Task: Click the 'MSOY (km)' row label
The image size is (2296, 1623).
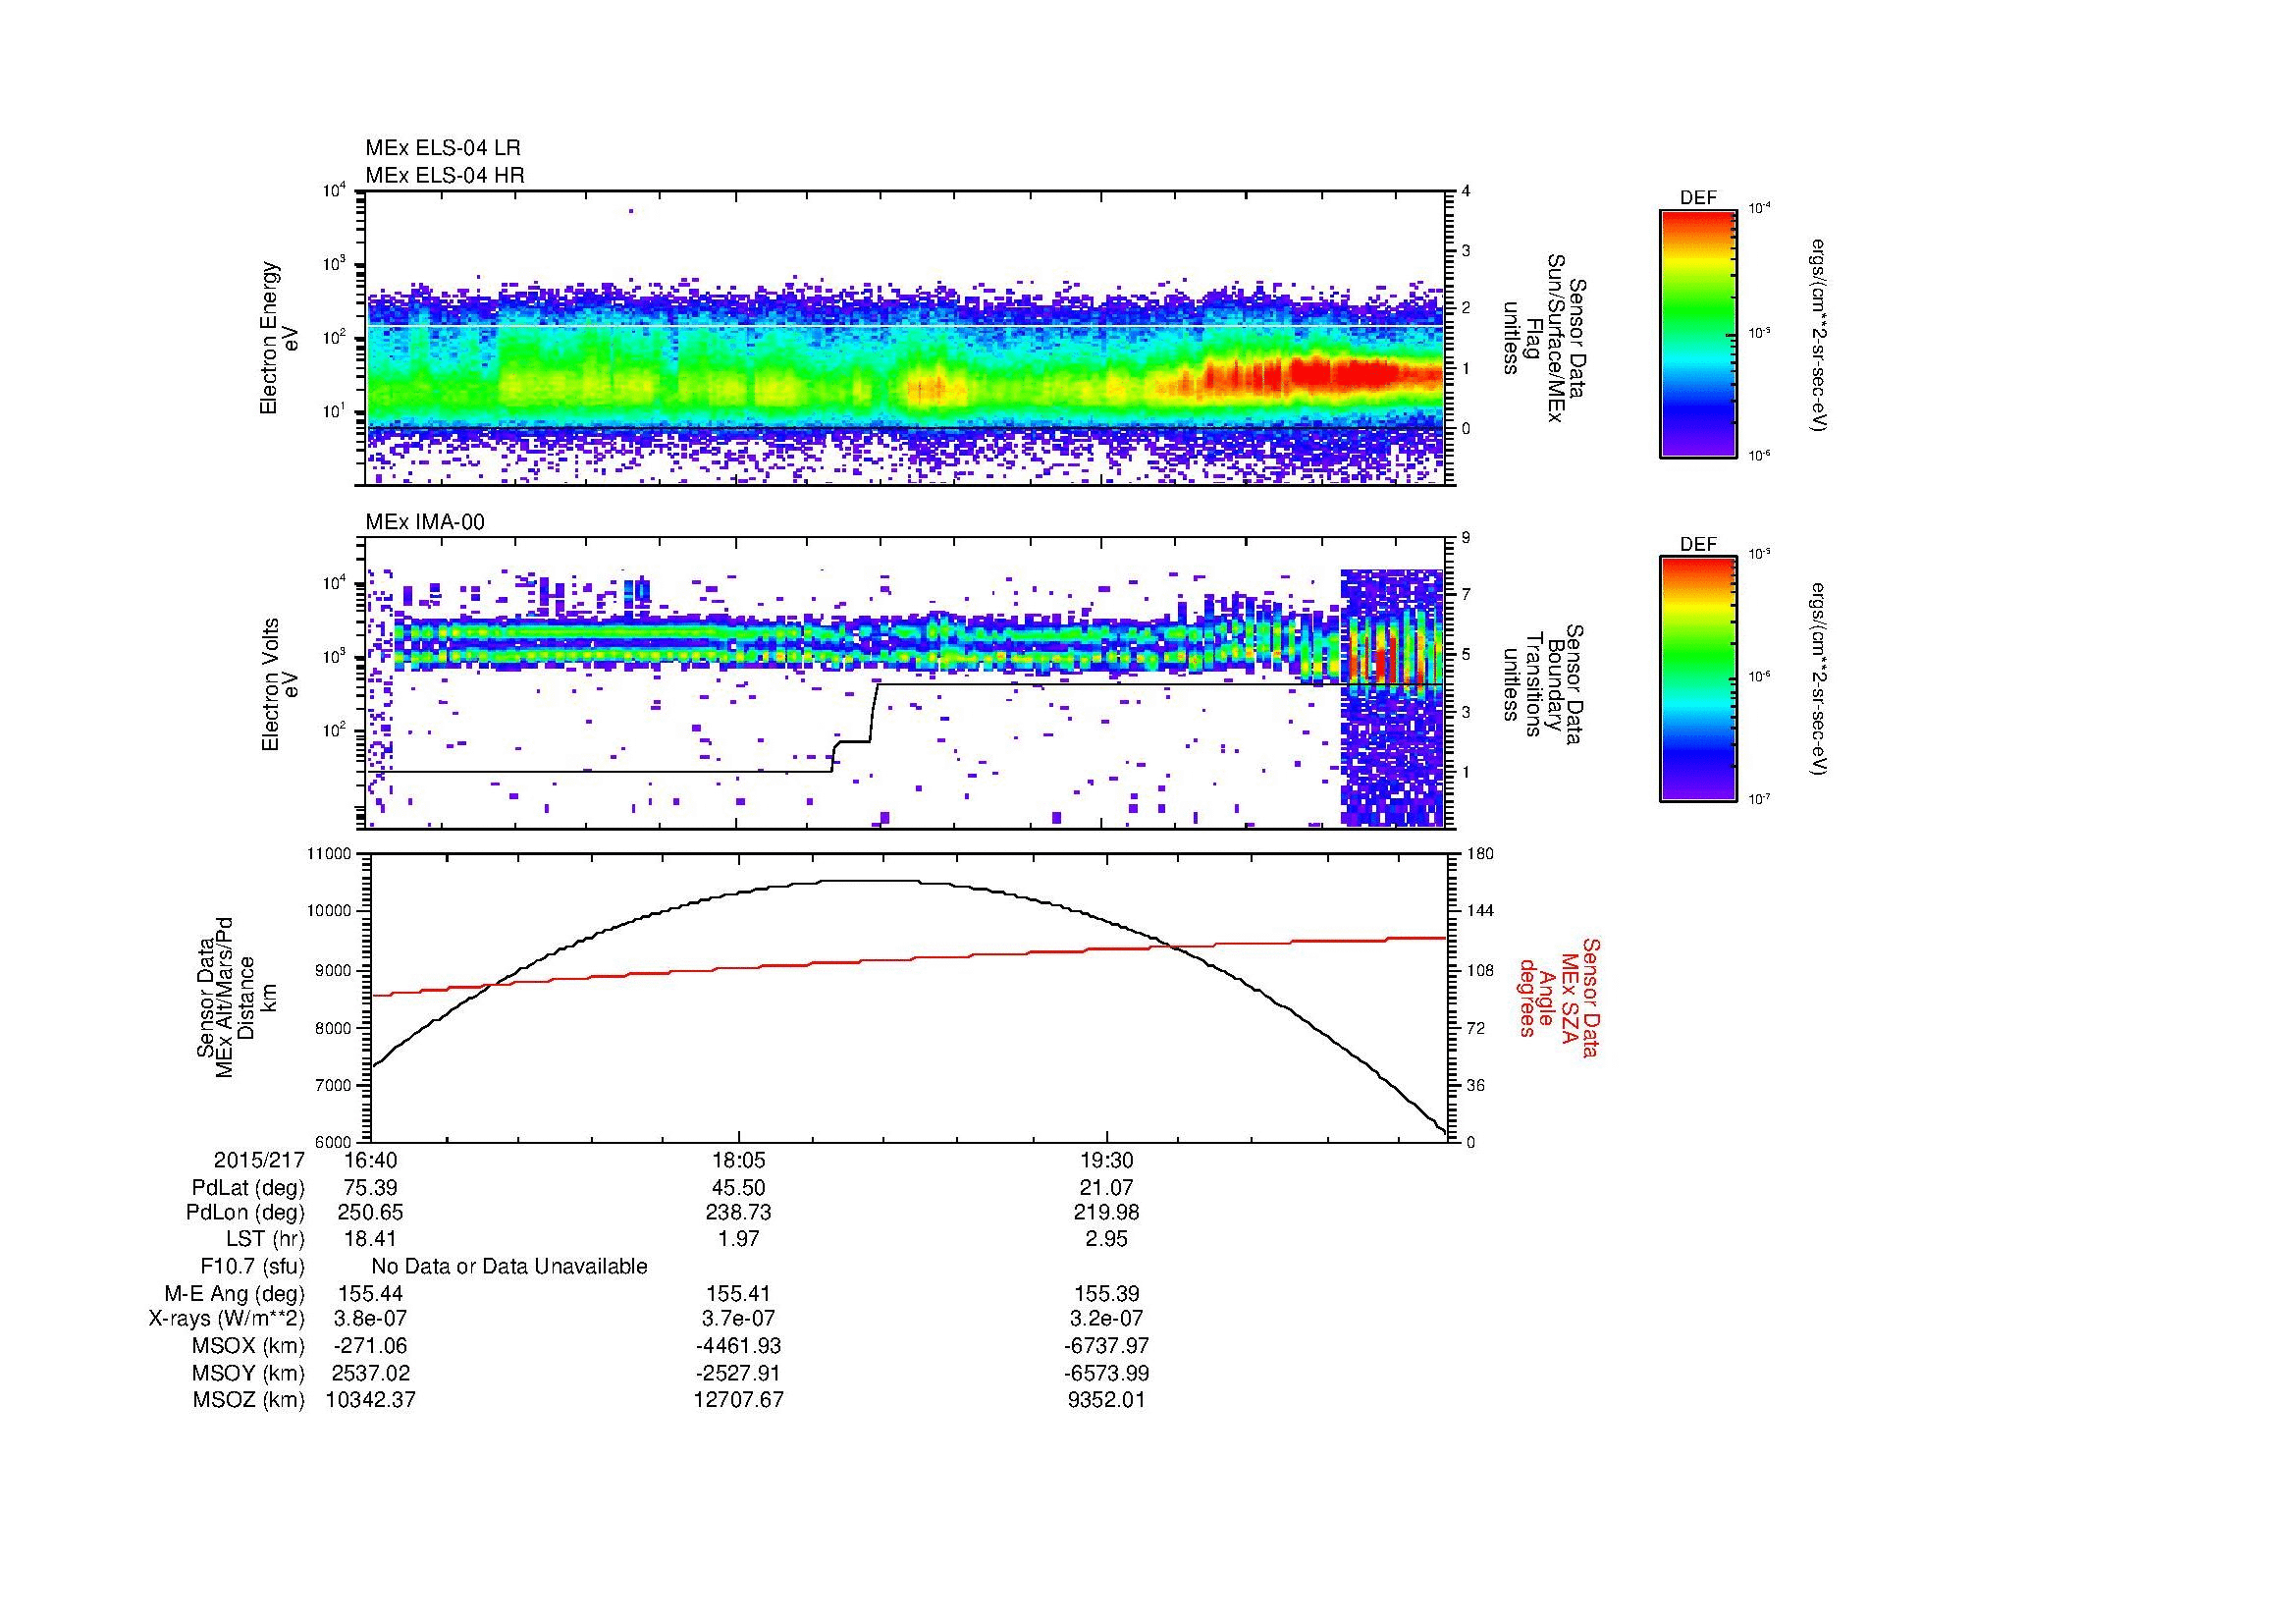Action: pos(250,1373)
